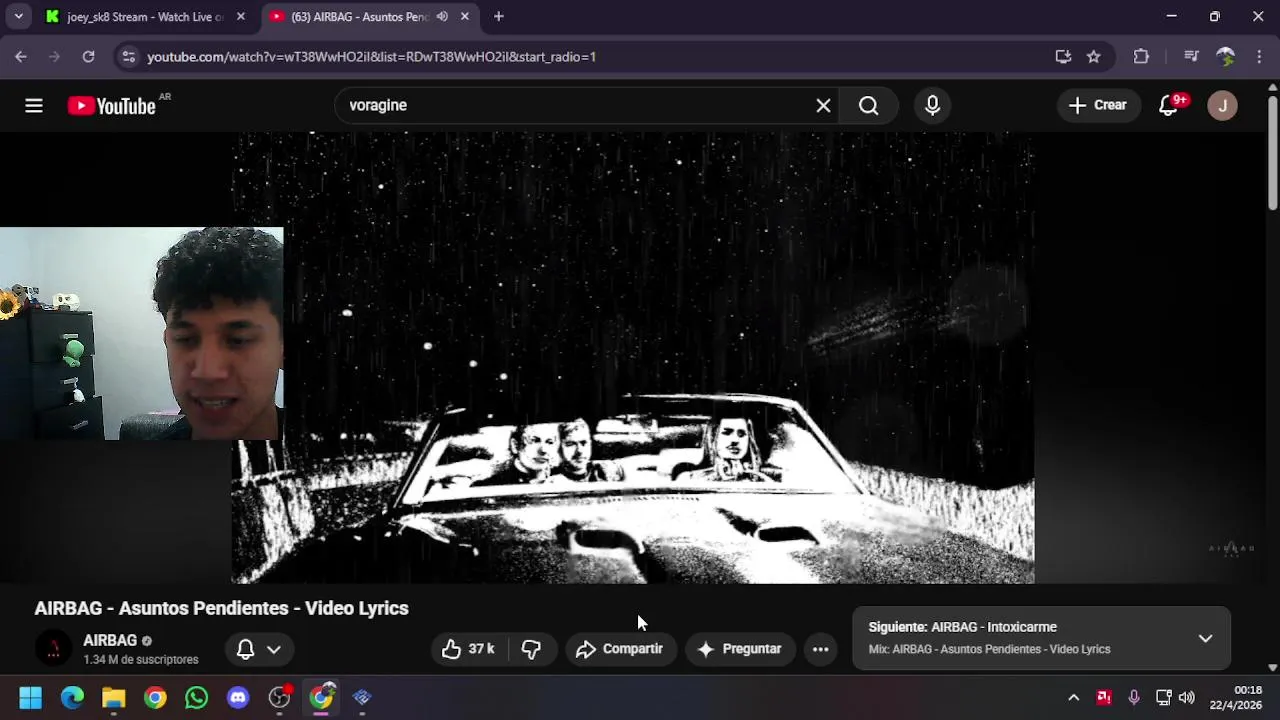This screenshot has height=720, width=1280.
Task: Click the 1.34 M de suscriptores text
Action: [x=141, y=660]
